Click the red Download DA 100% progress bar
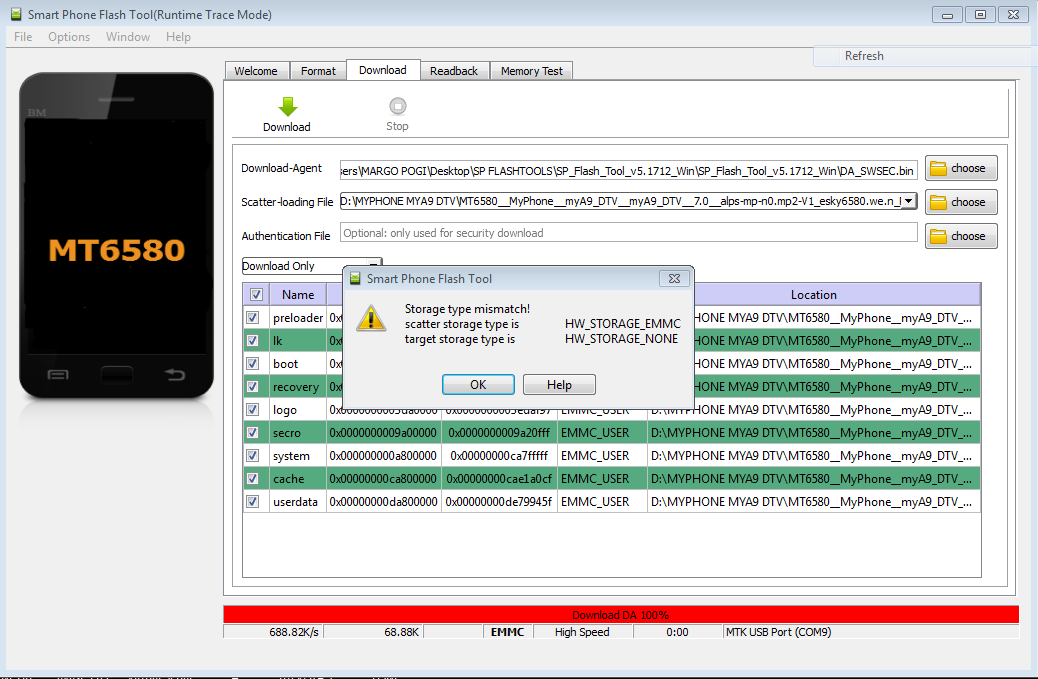The height and width of the screenshot is (679, 1038). 621,615
